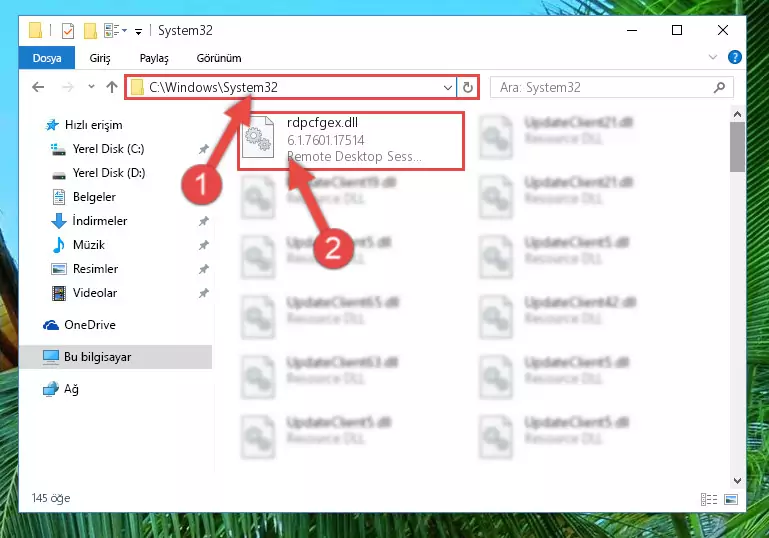Click the Hızlı erişim star icon
The image size is (769, 538).
click(52, 125)
